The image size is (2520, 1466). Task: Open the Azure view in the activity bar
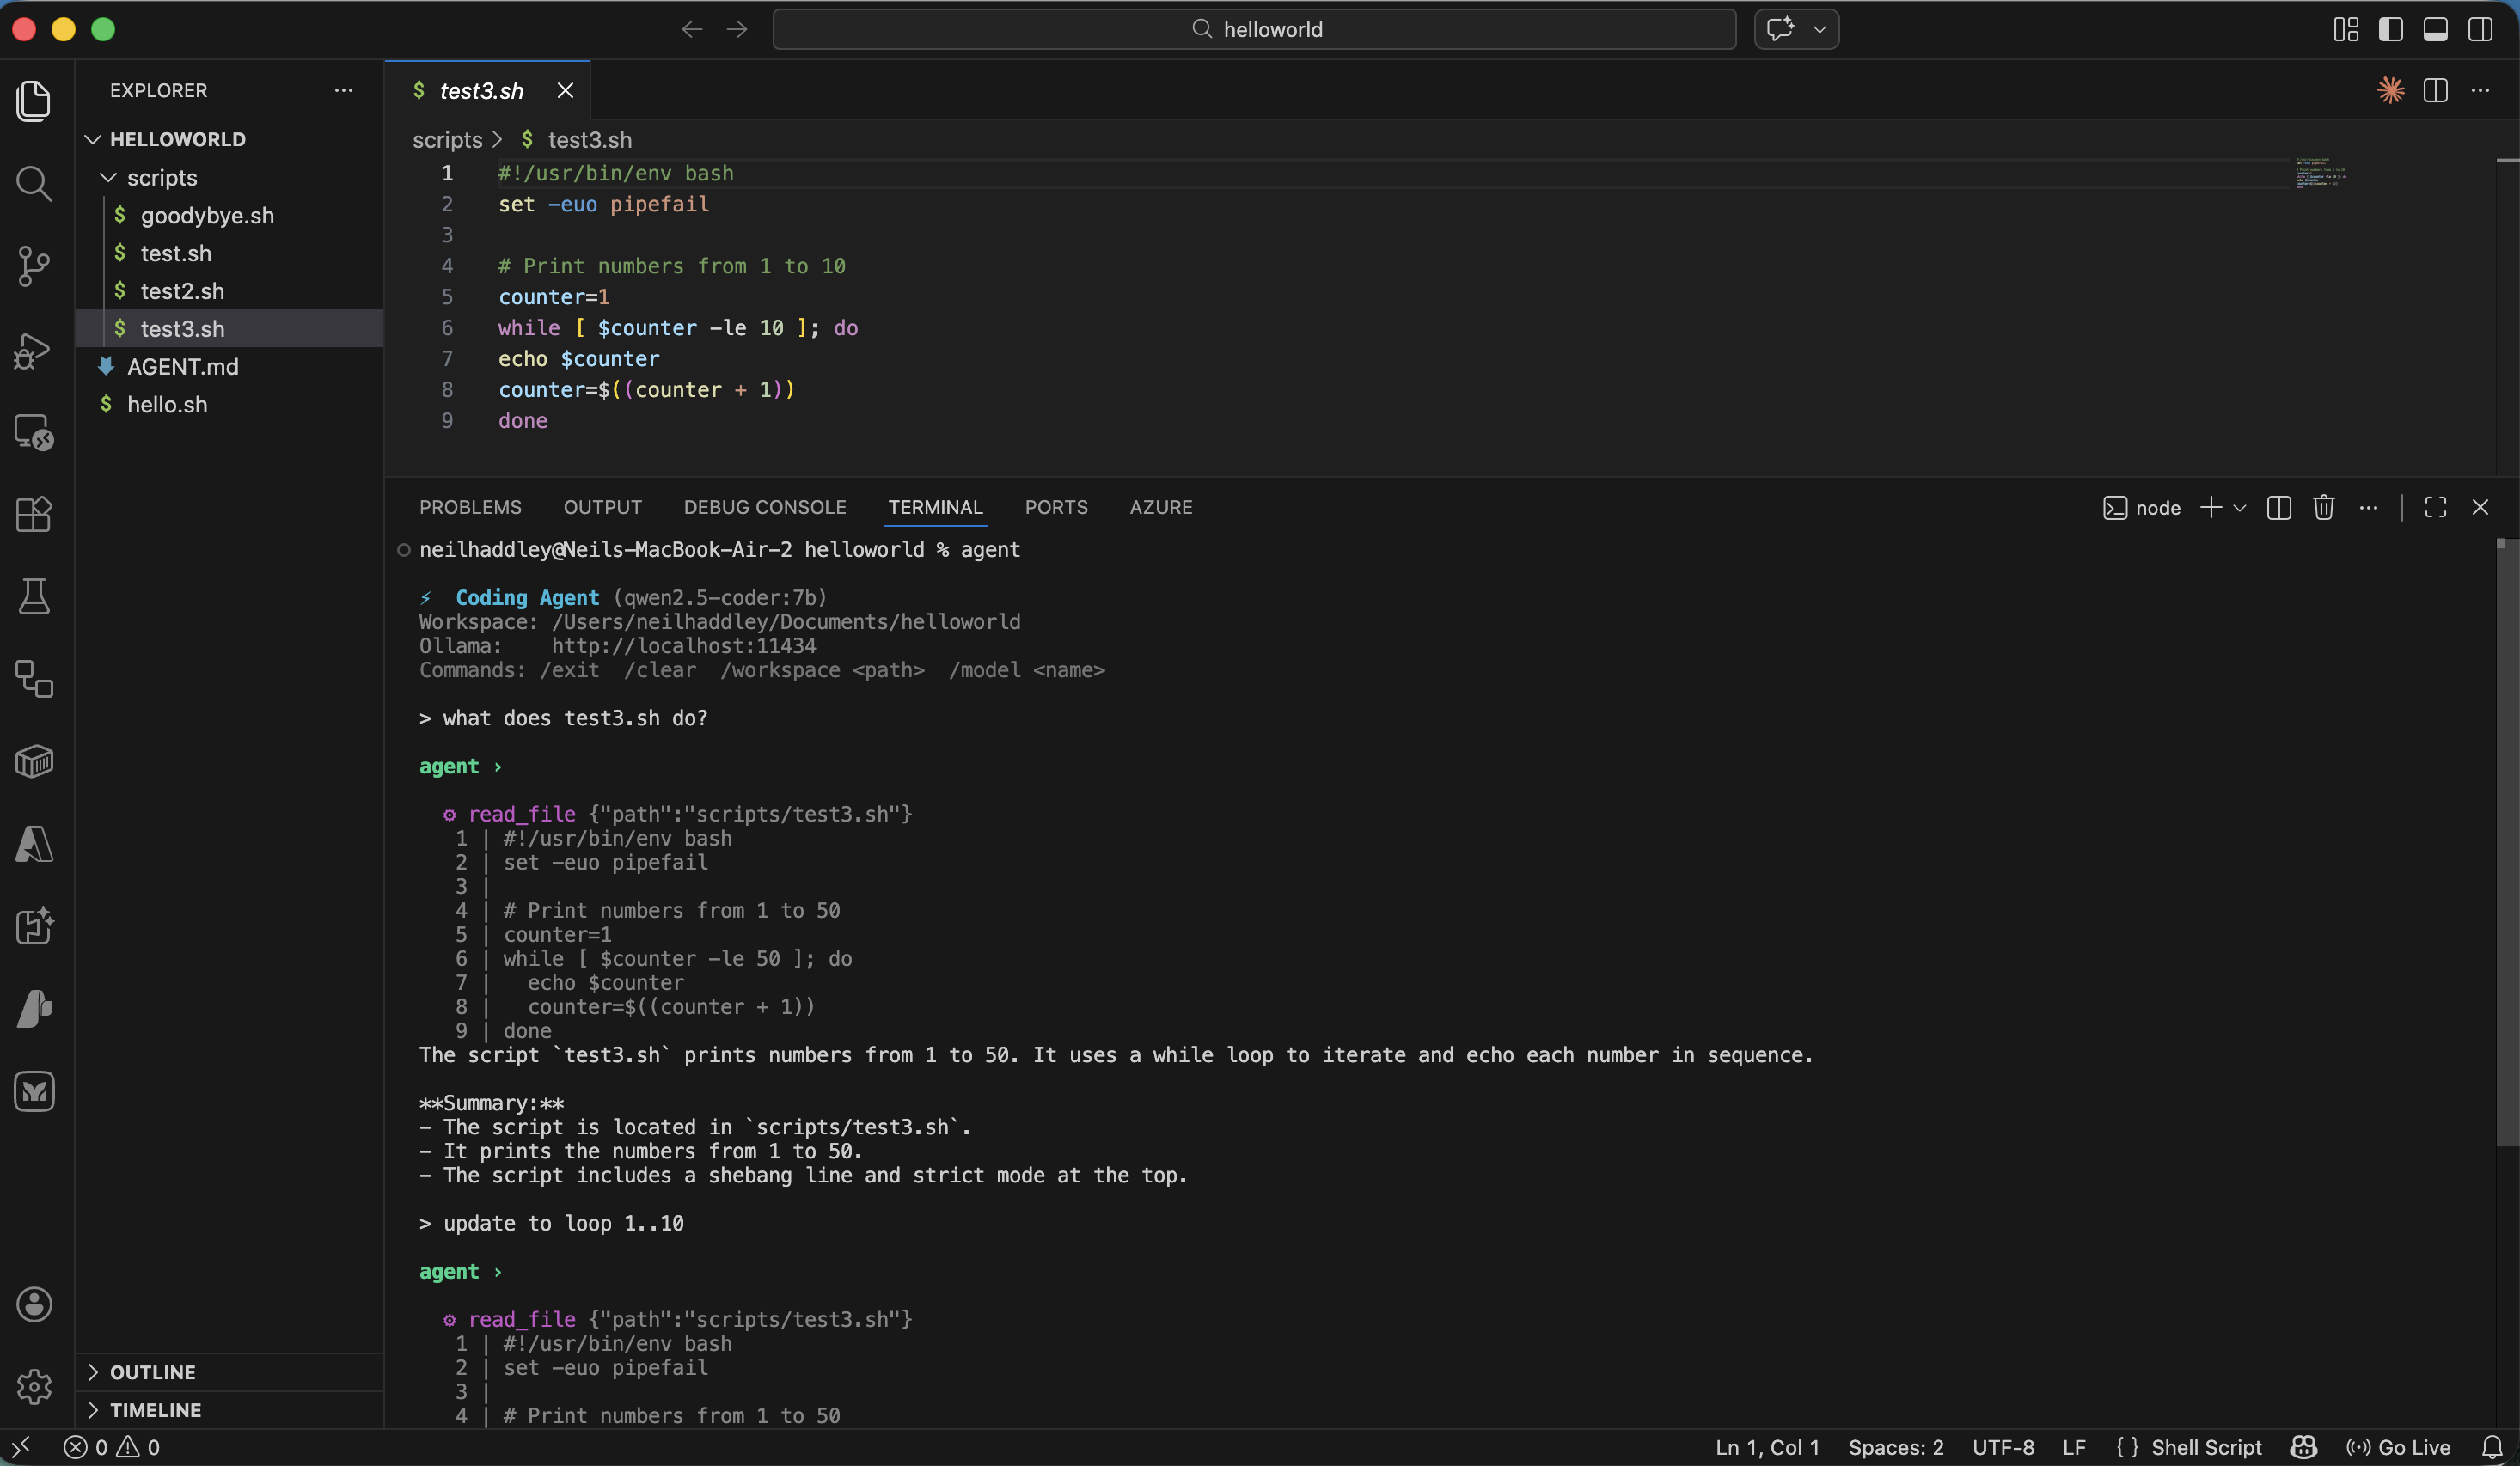[34, 845]
